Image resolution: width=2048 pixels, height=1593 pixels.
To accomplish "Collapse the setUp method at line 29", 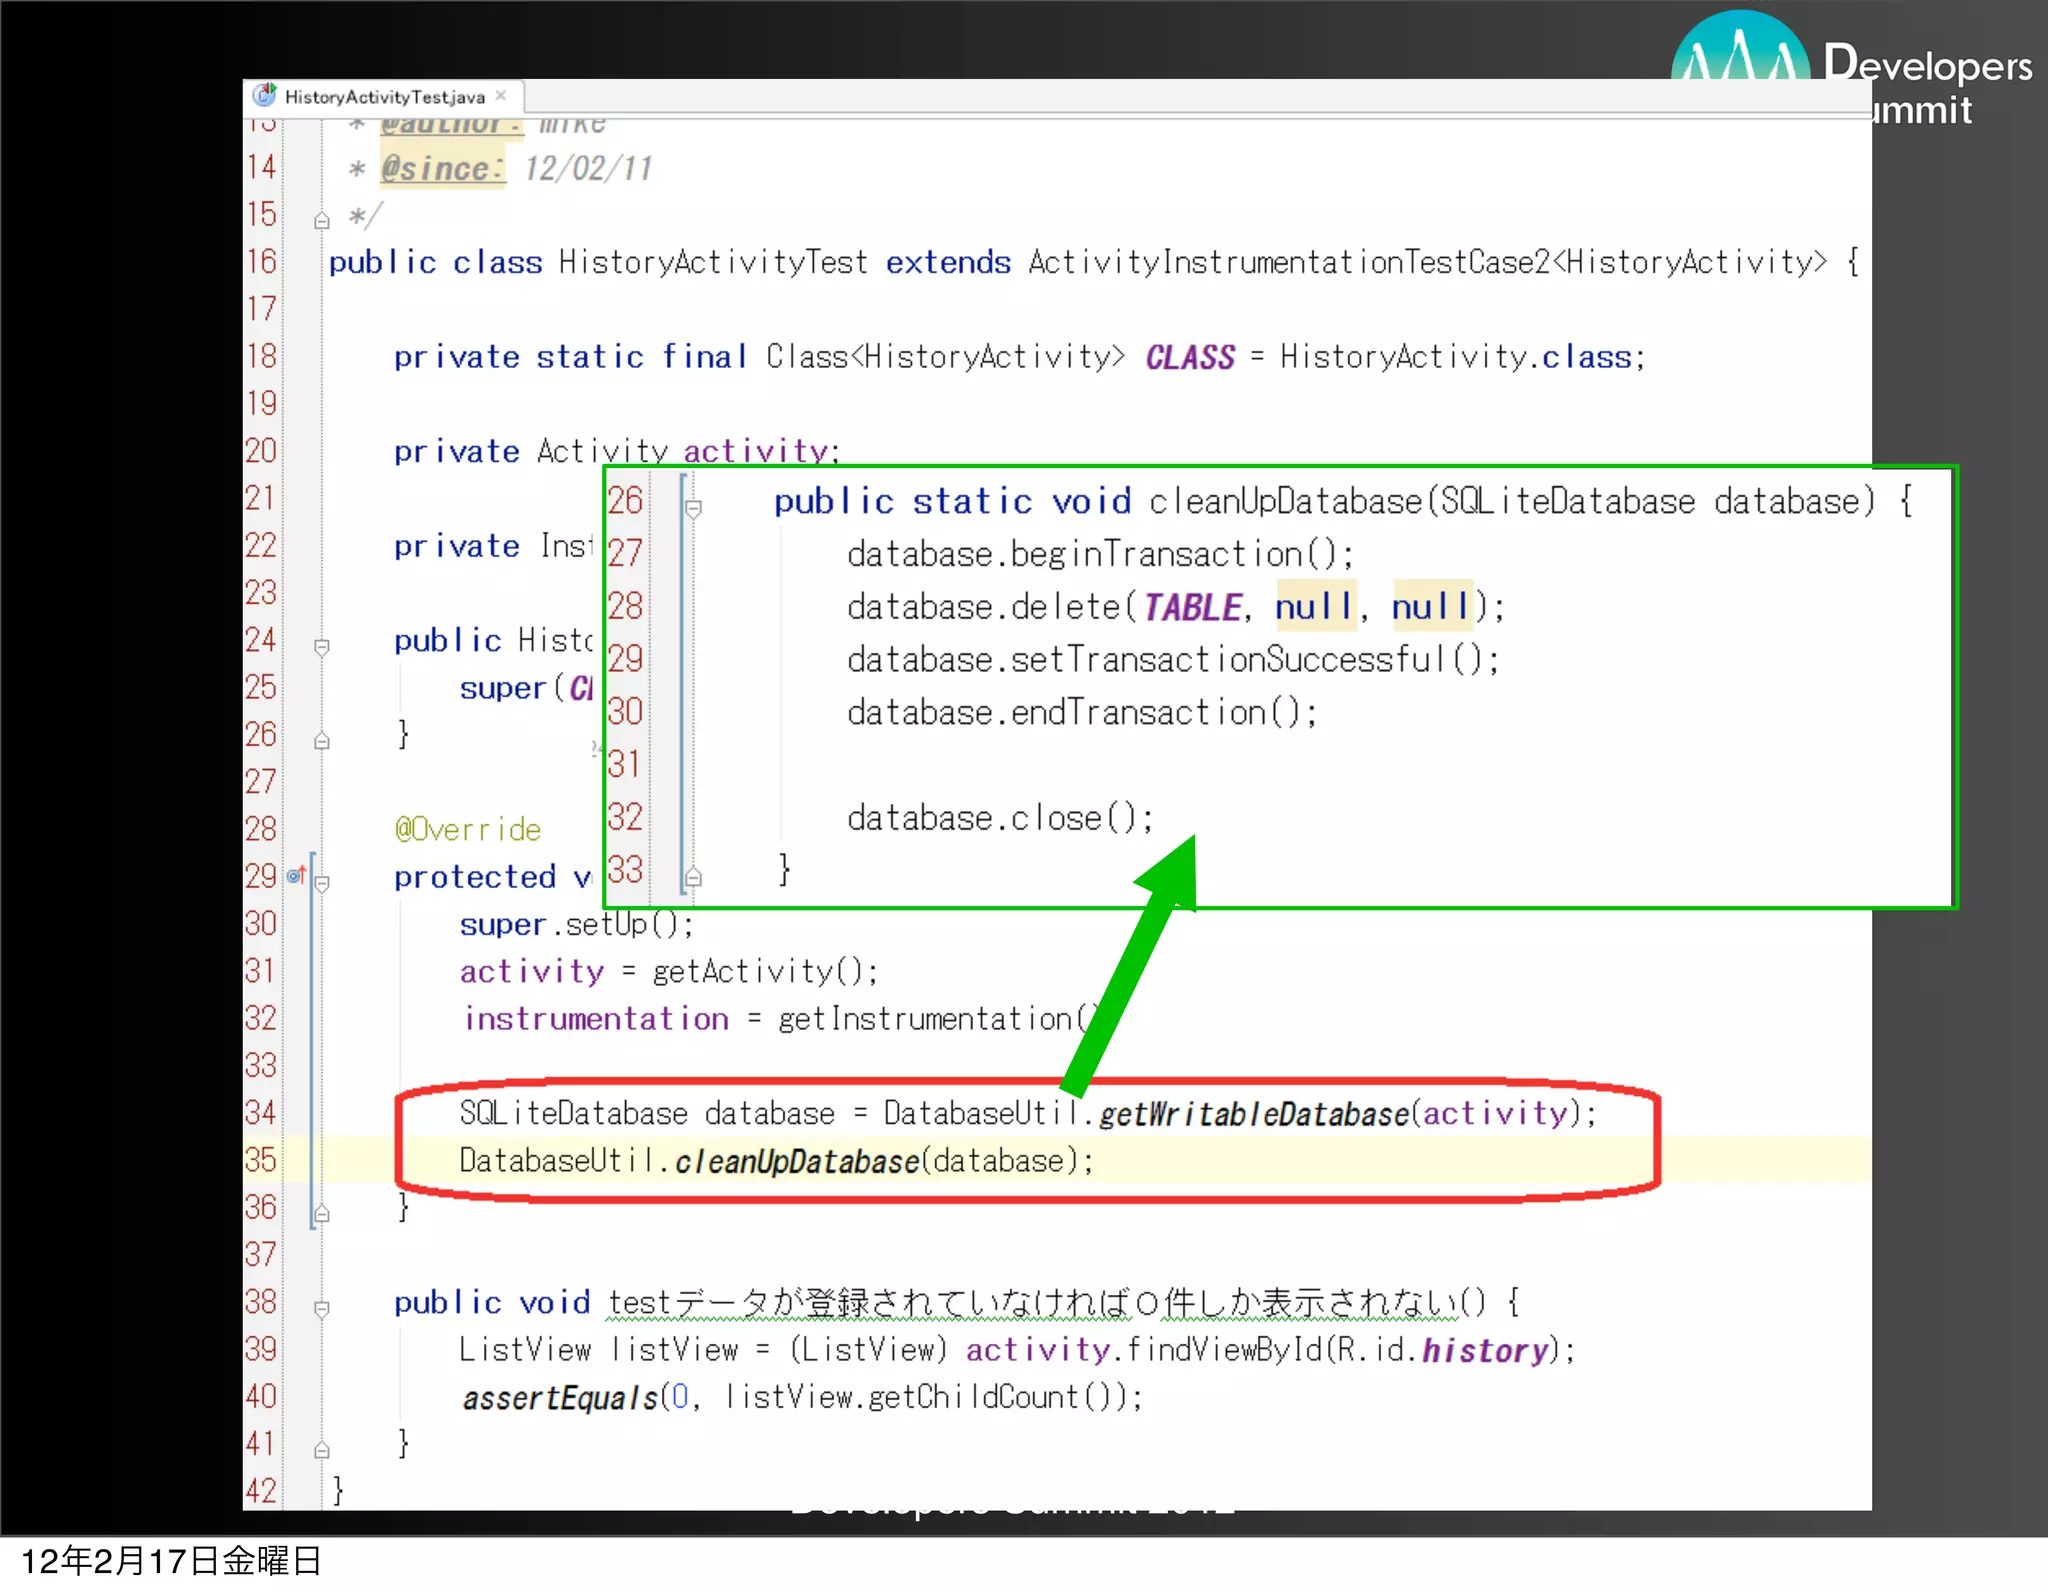I will [x=322, y=883].
